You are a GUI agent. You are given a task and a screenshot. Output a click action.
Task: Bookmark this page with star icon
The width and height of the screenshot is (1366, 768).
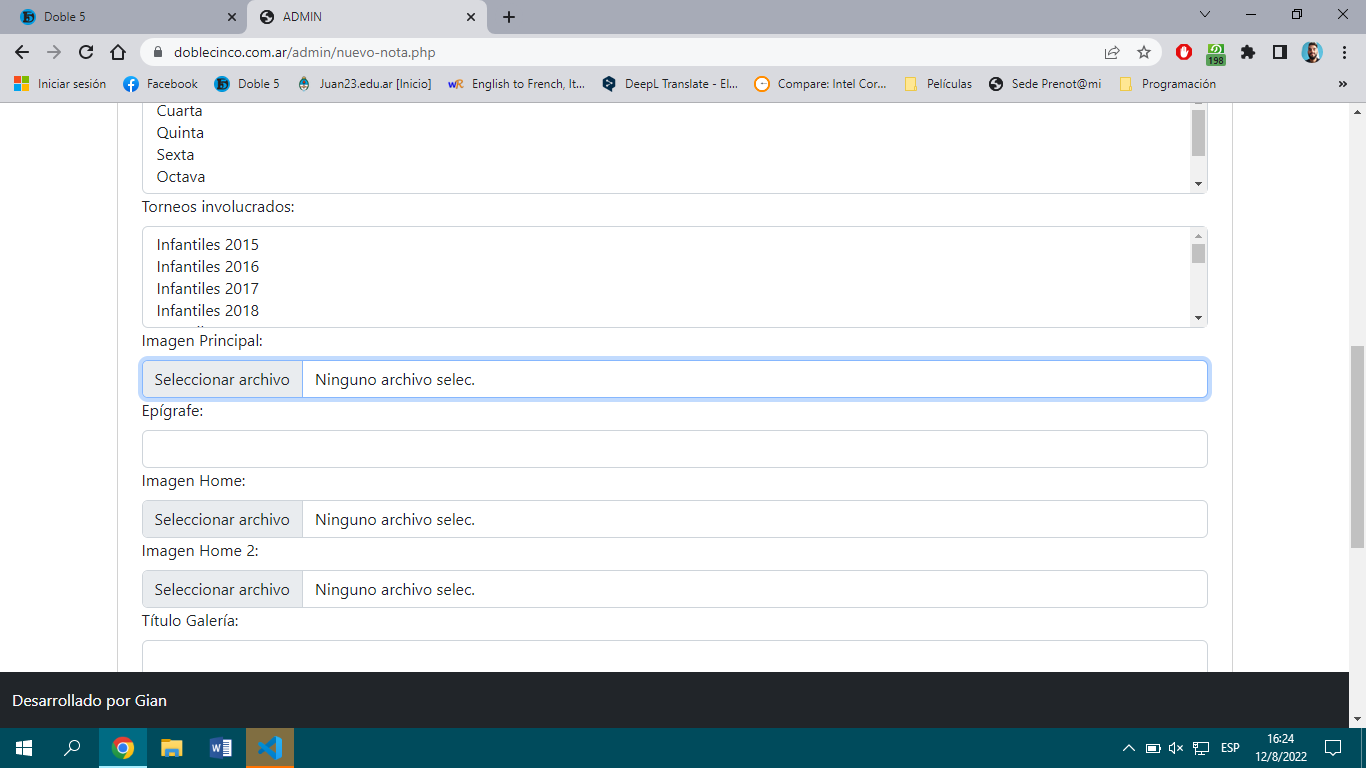click(x=1144, y=52)
